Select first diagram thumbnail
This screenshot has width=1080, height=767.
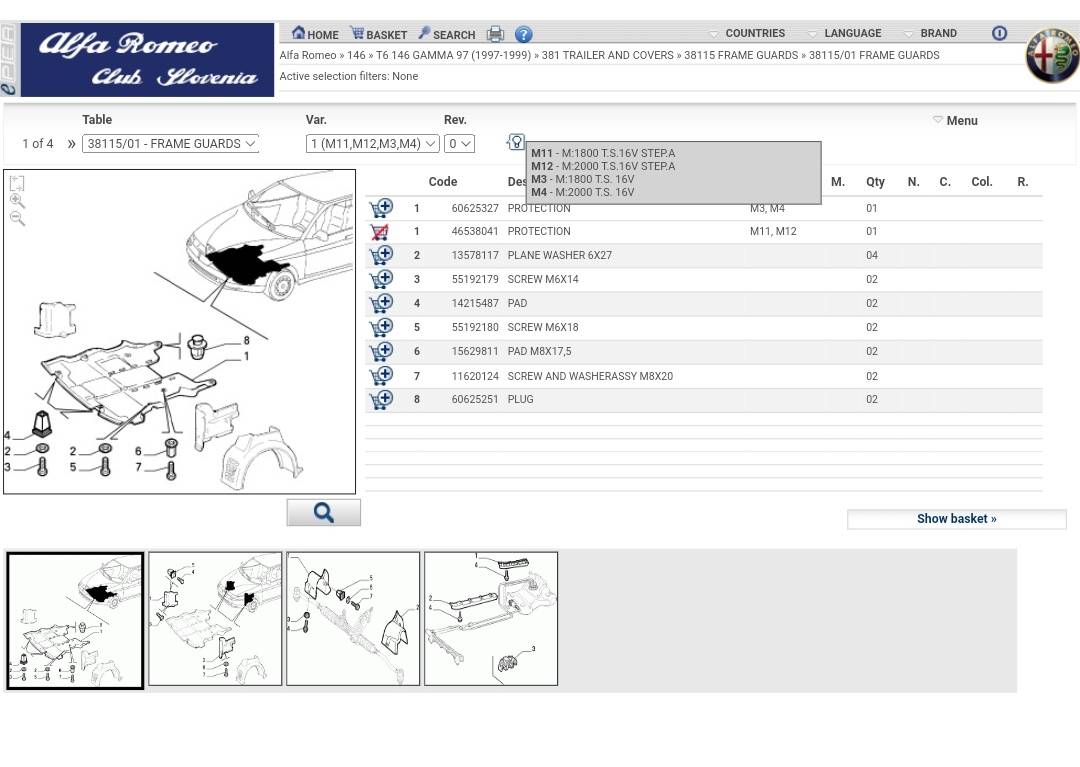pyautogui.click(x=76, y=620)
